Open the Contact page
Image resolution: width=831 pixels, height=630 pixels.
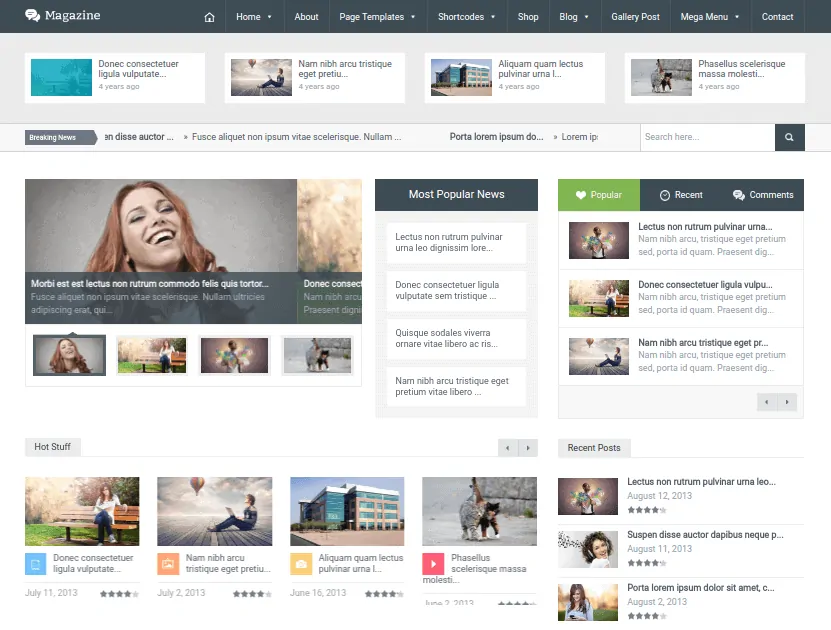click(x=777, y=17)
